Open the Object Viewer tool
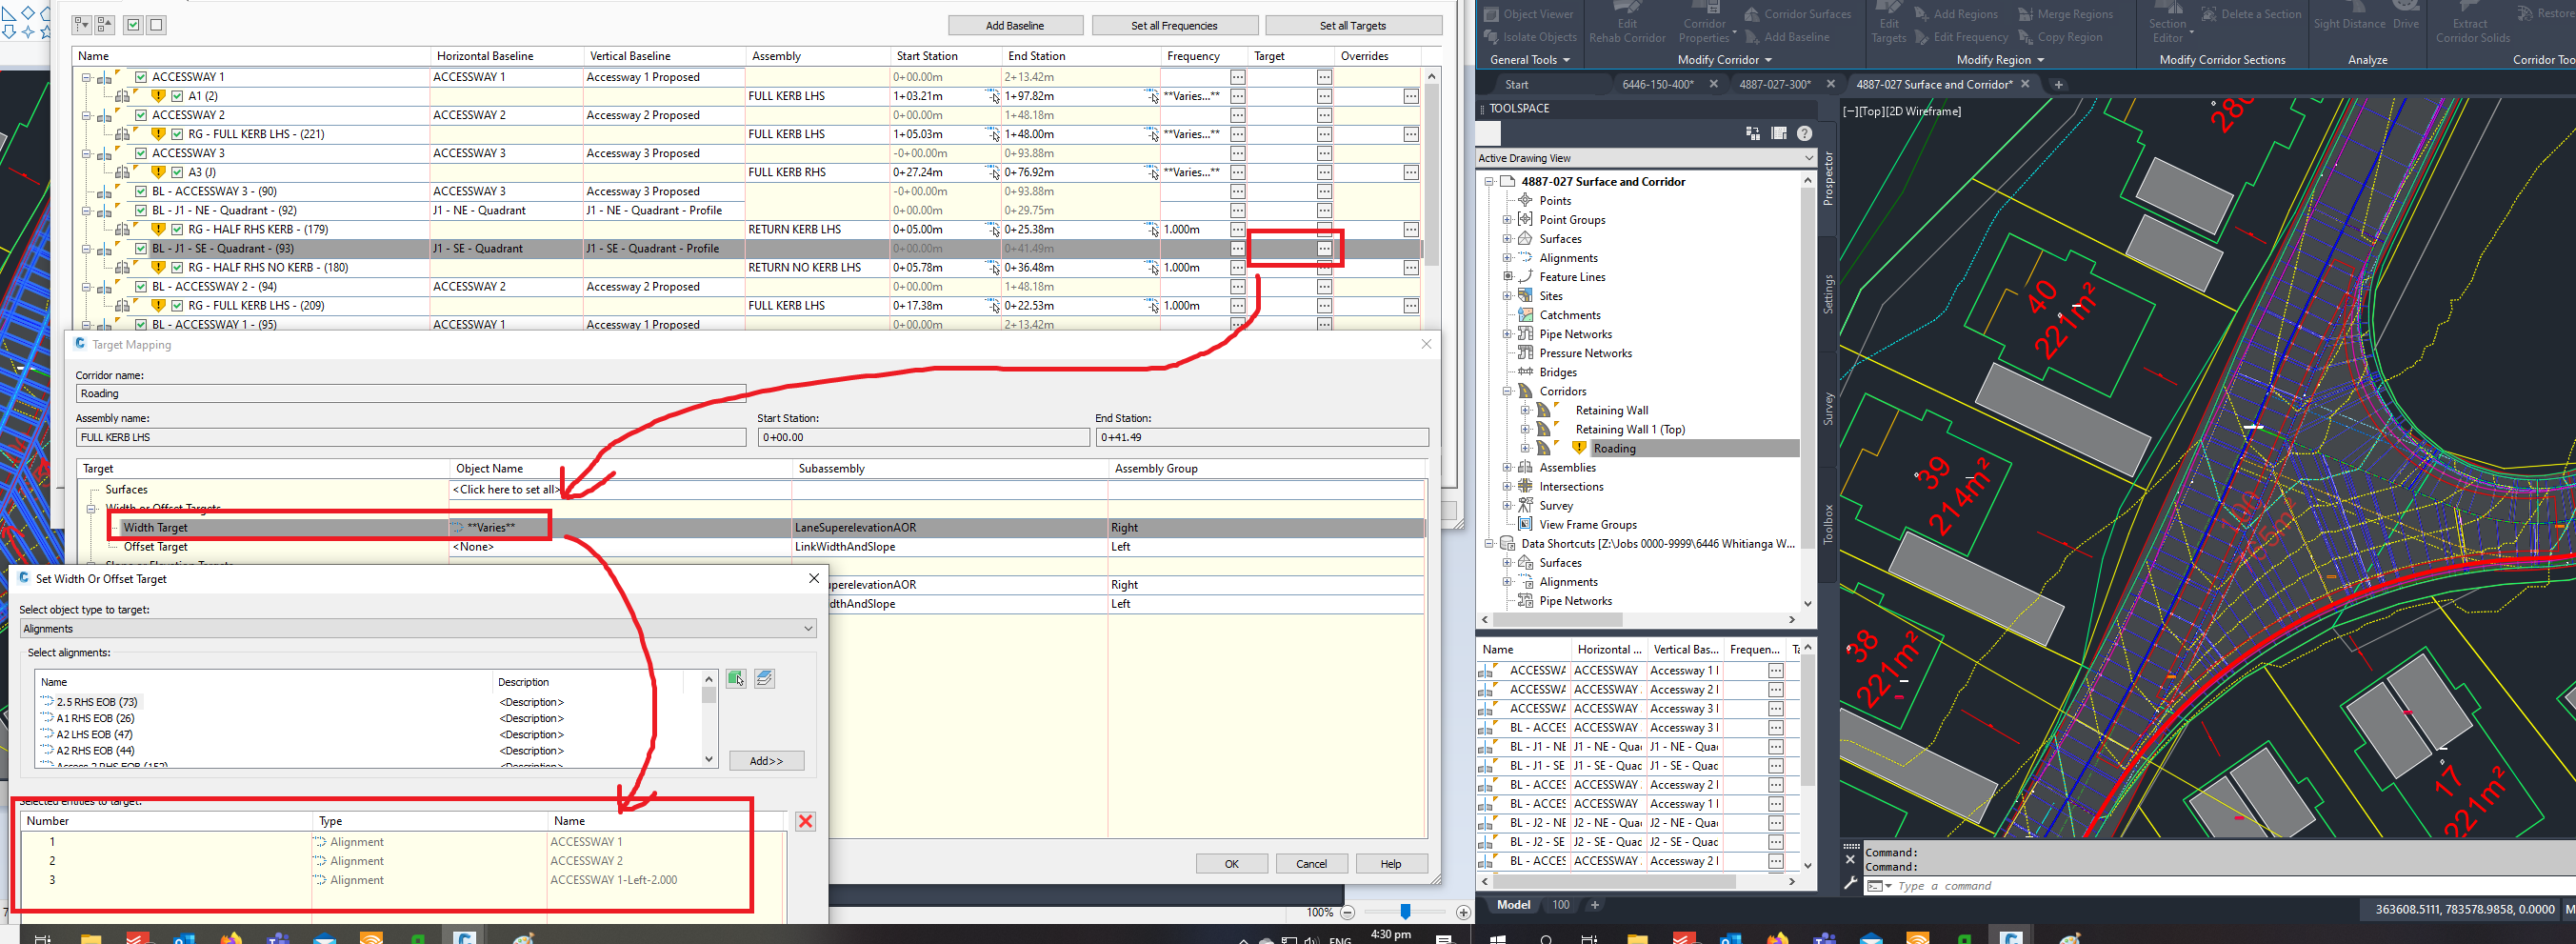 point(1529,13)
